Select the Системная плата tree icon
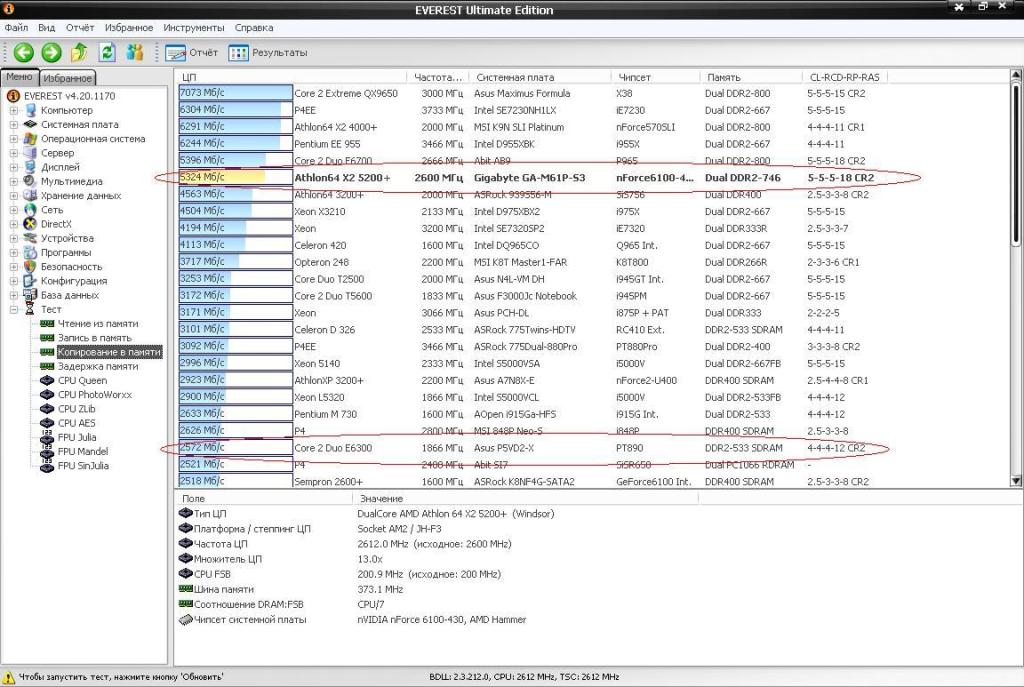 (31, 124)
